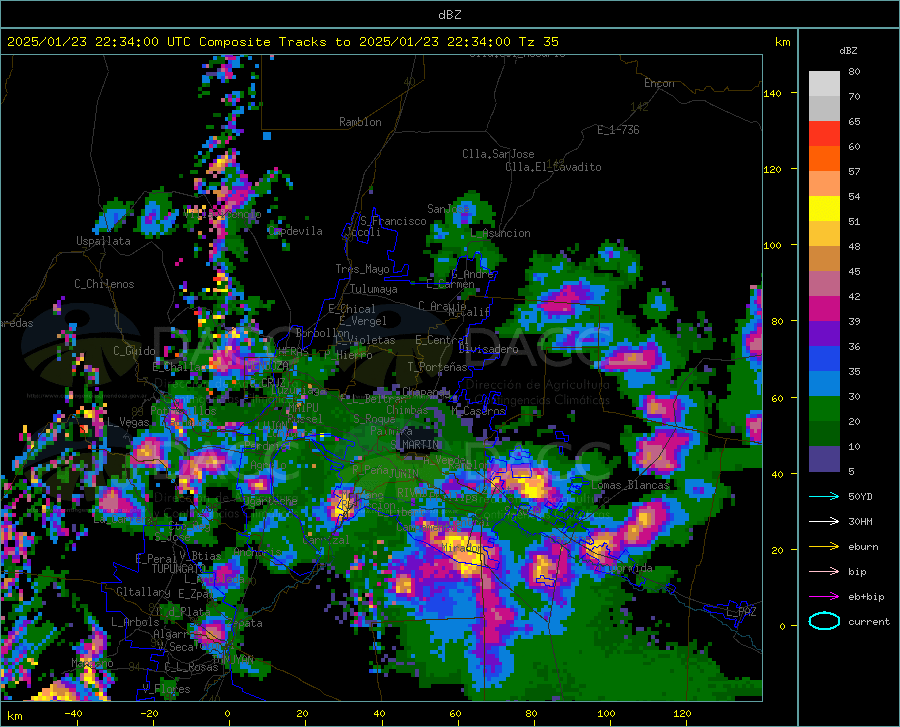Click the bip pink arrow legend icon

point(824,572)
